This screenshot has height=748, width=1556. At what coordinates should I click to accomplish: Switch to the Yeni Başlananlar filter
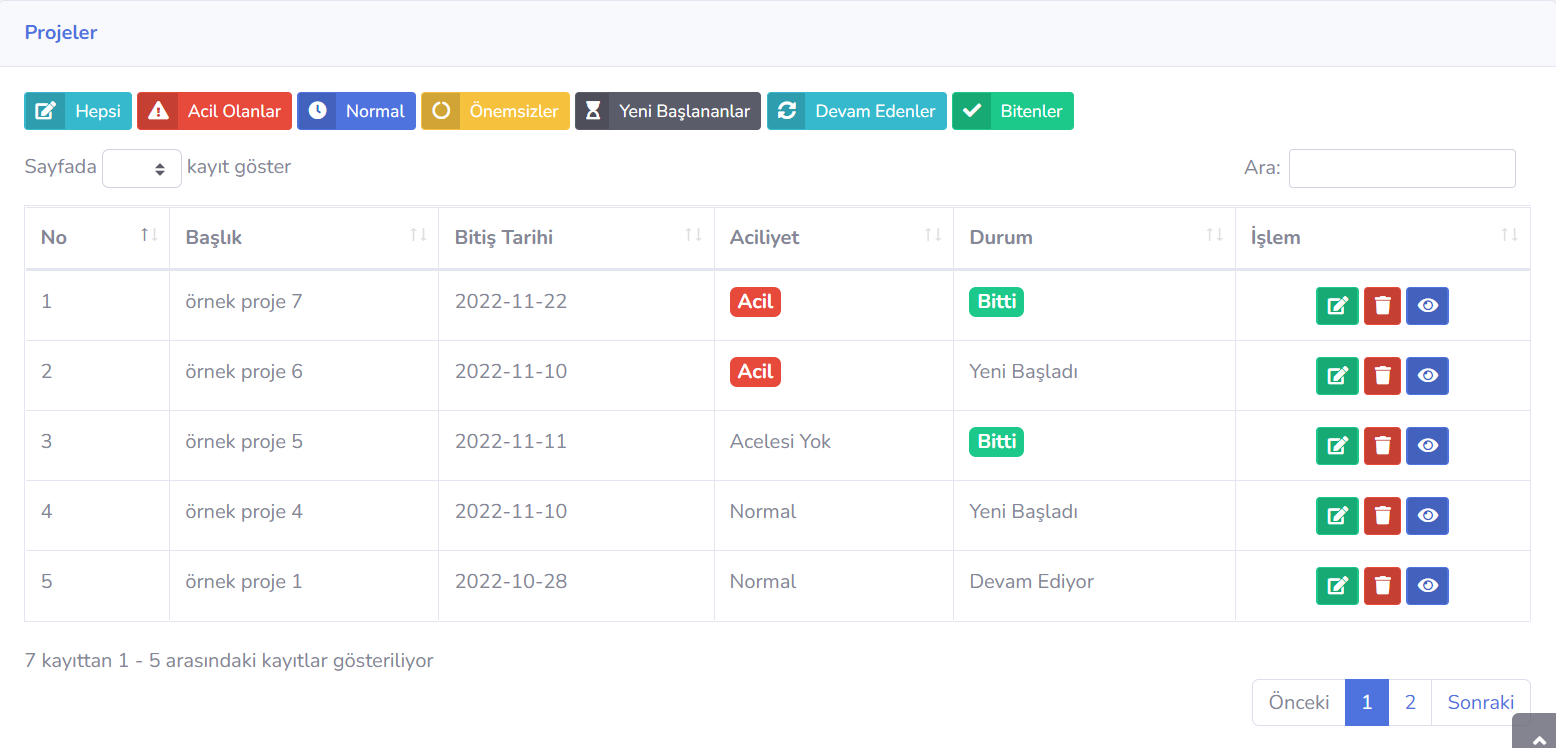(667, 111)
